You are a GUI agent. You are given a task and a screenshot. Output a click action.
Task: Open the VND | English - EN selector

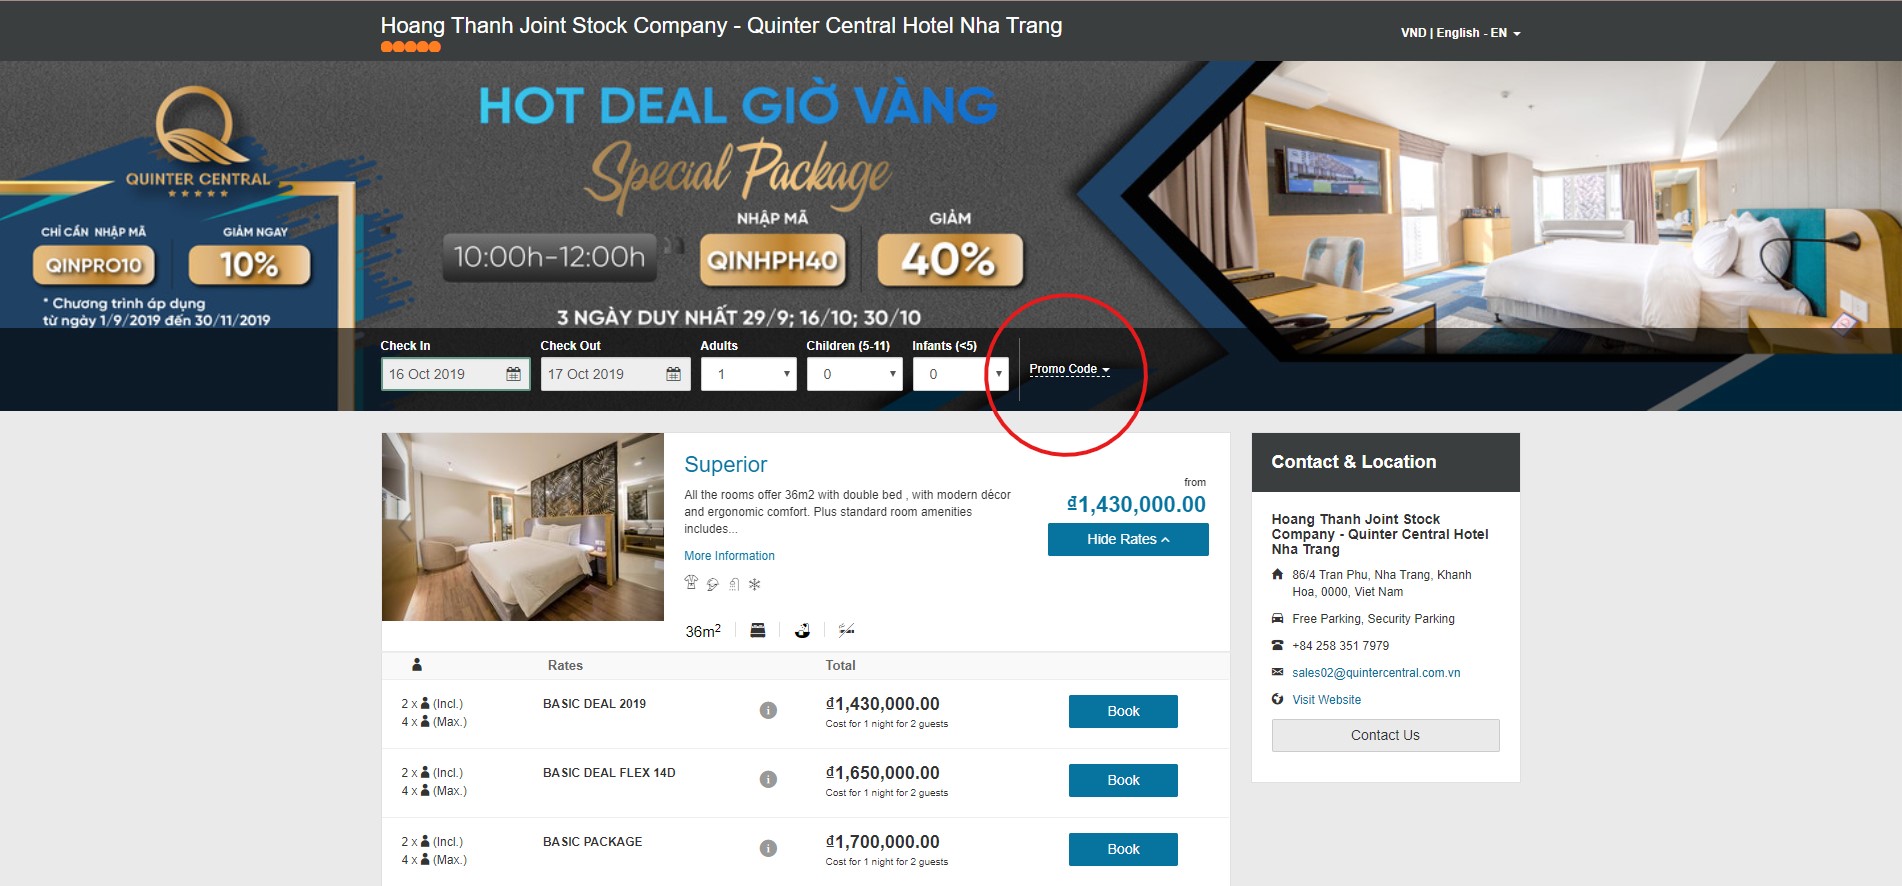[x=1460, y=33]
